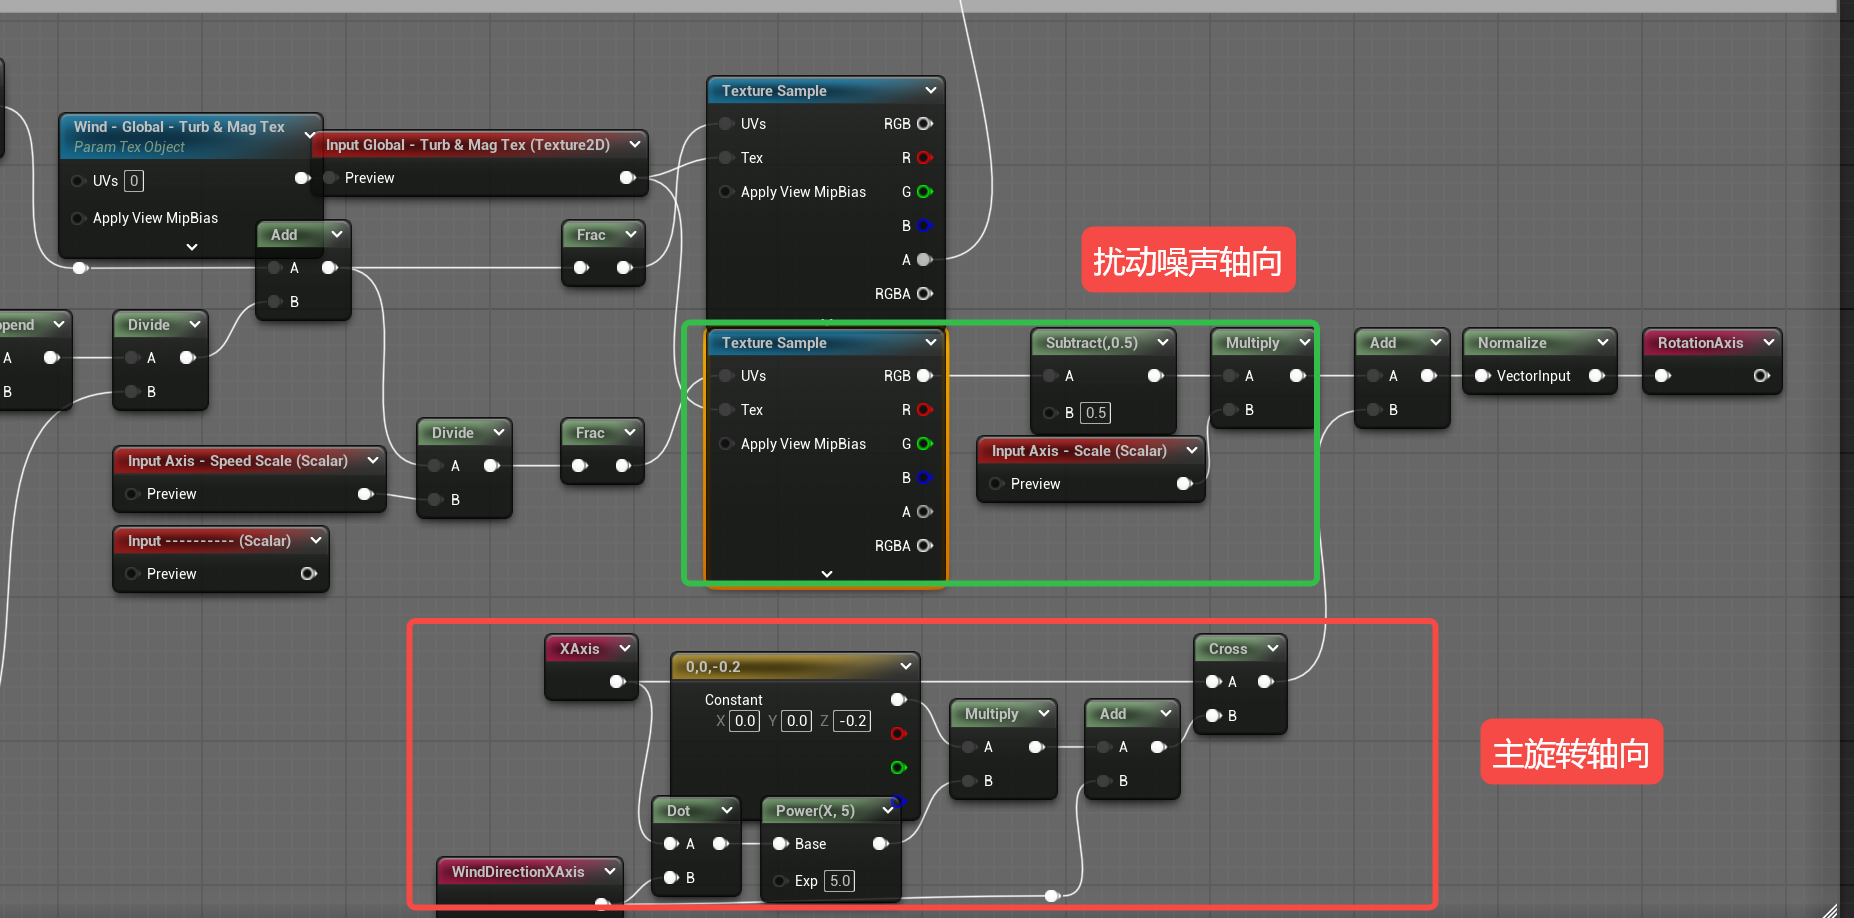Image resolution: width=1854 pixels, height=918 pixels.
Task: Click the A input pin on the Dot node
Action: pos(671,844)
